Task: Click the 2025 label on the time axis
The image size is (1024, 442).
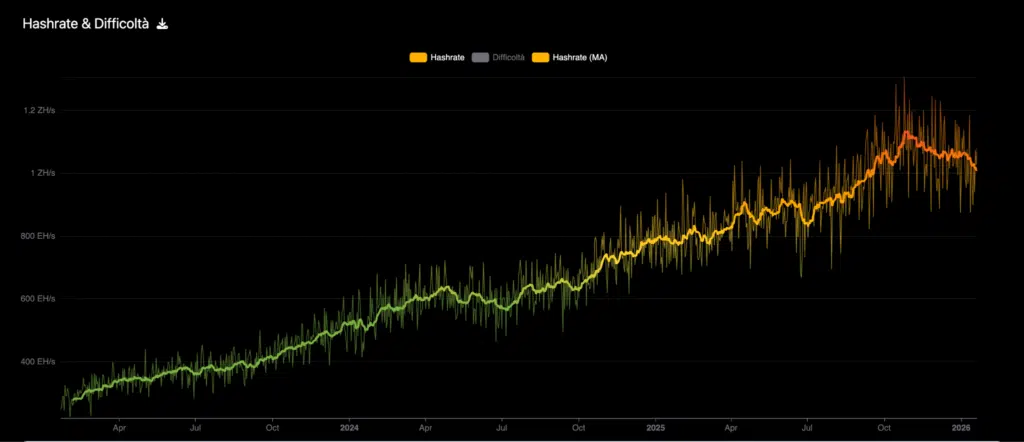Action: 654,427
